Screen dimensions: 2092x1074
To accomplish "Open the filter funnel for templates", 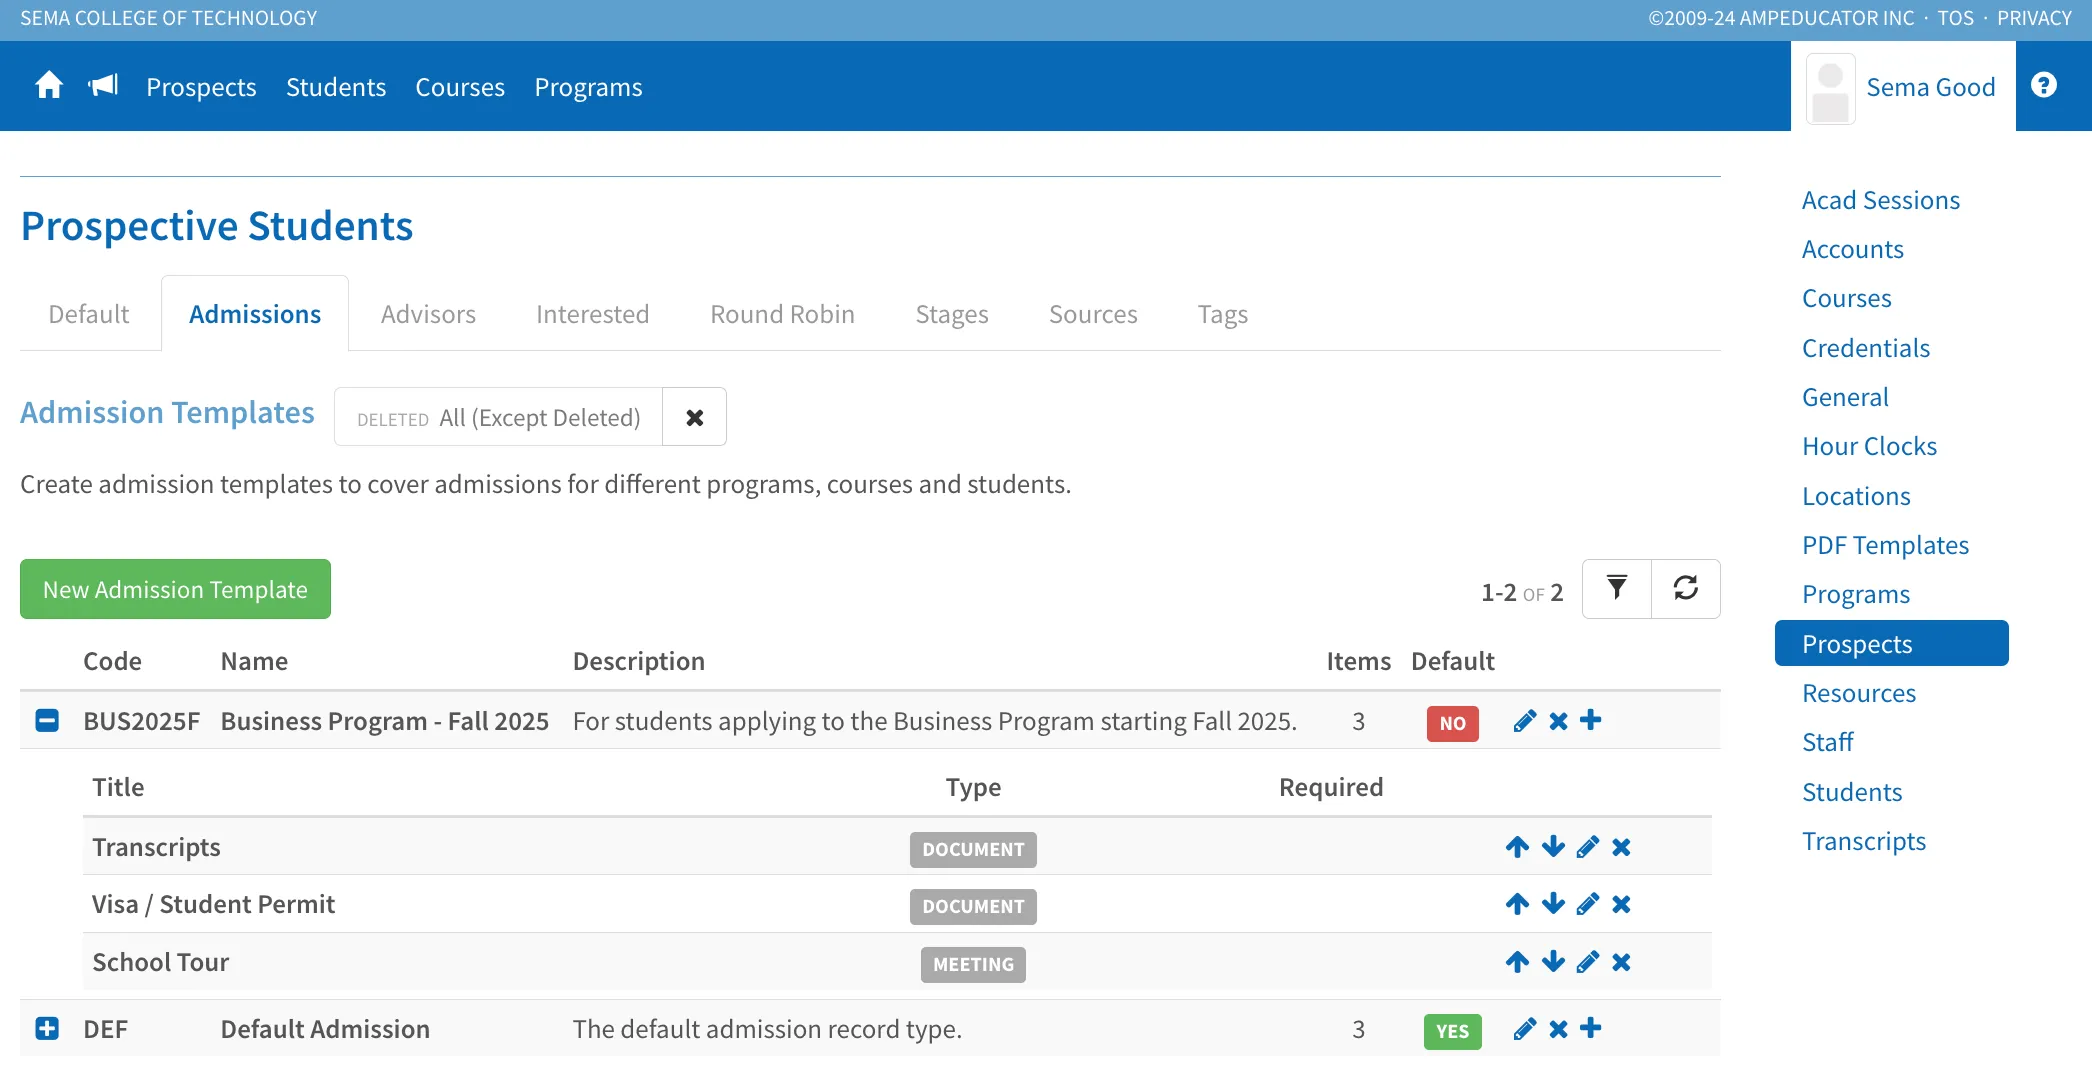I will 1617,588.
